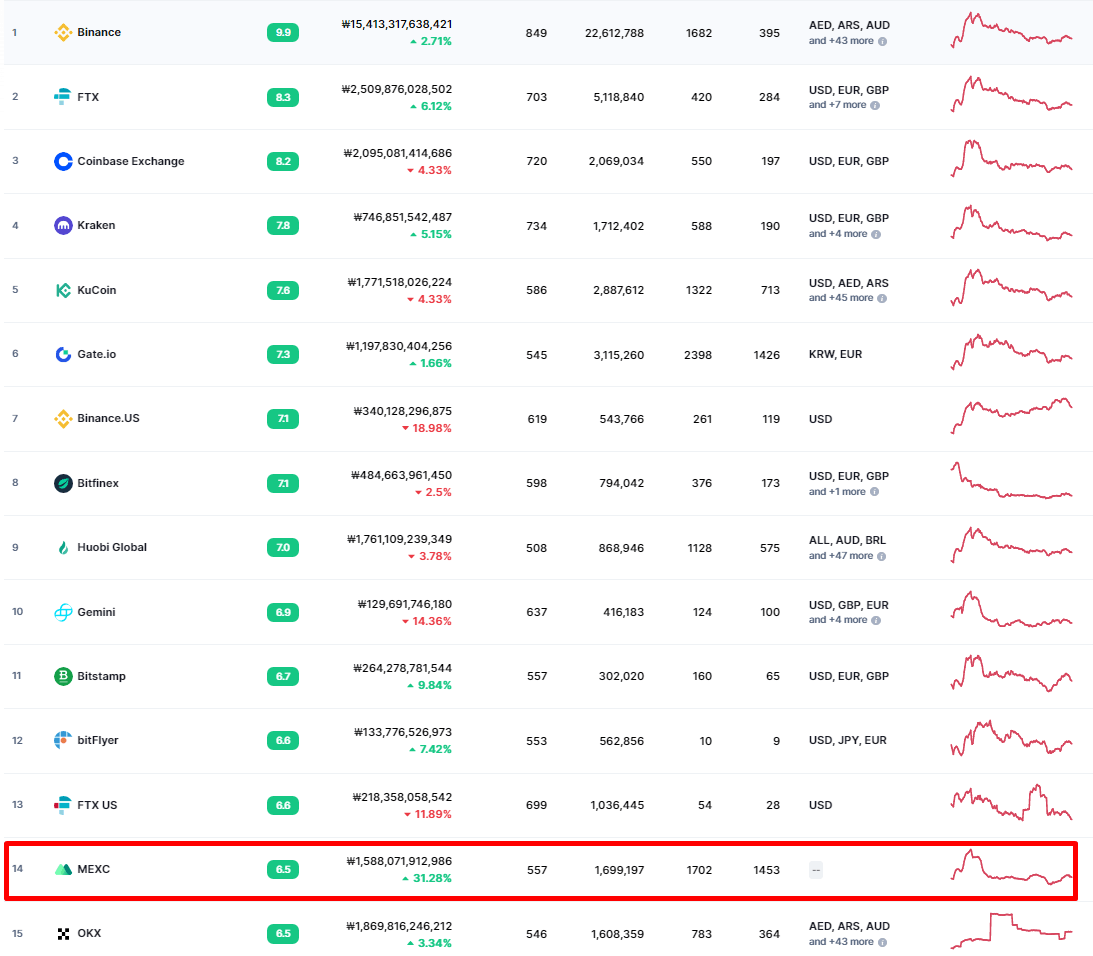
Task: Click info icon beside KuCoin's +45 more
Action: (882, 298)
